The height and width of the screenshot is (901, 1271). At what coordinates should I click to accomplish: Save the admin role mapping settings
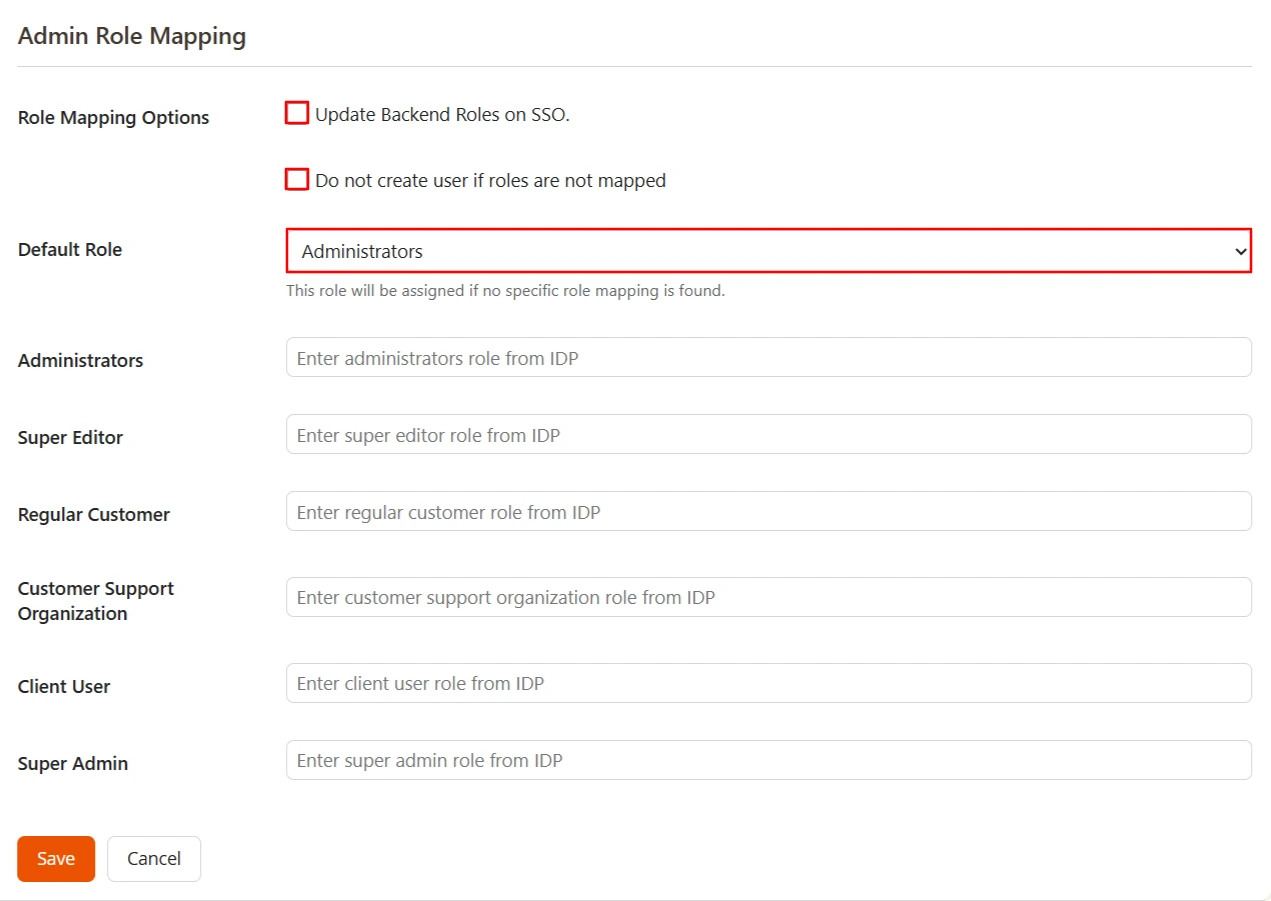coord(55,858)
